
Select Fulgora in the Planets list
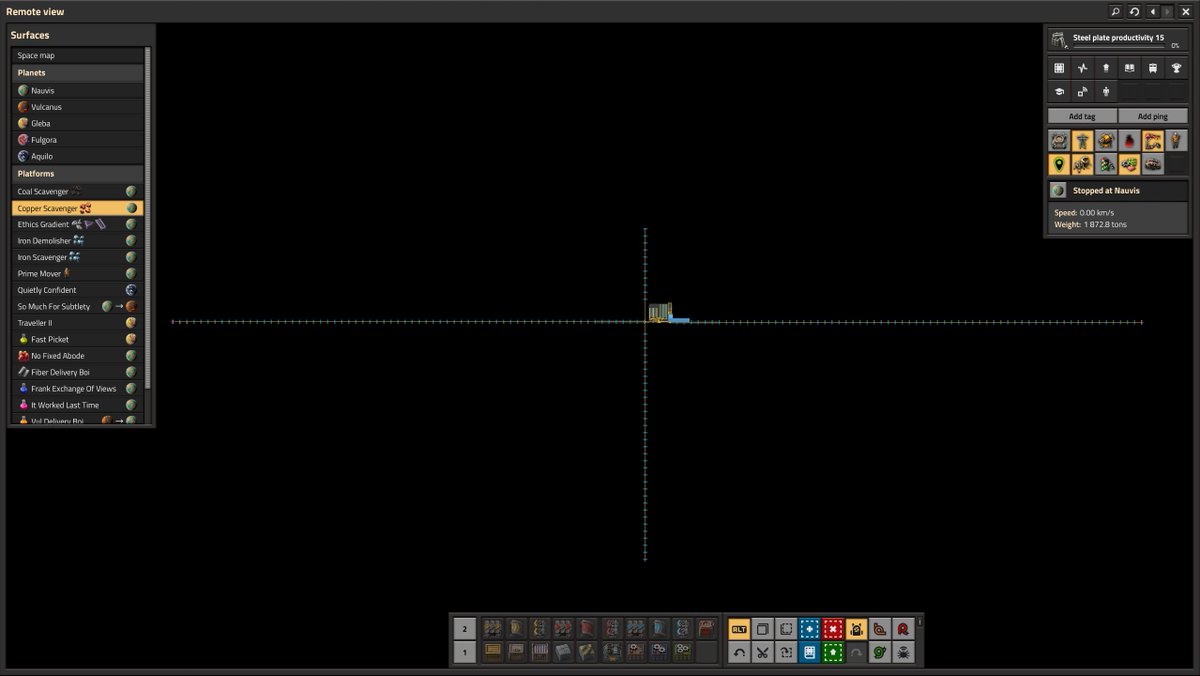(78, 140)
